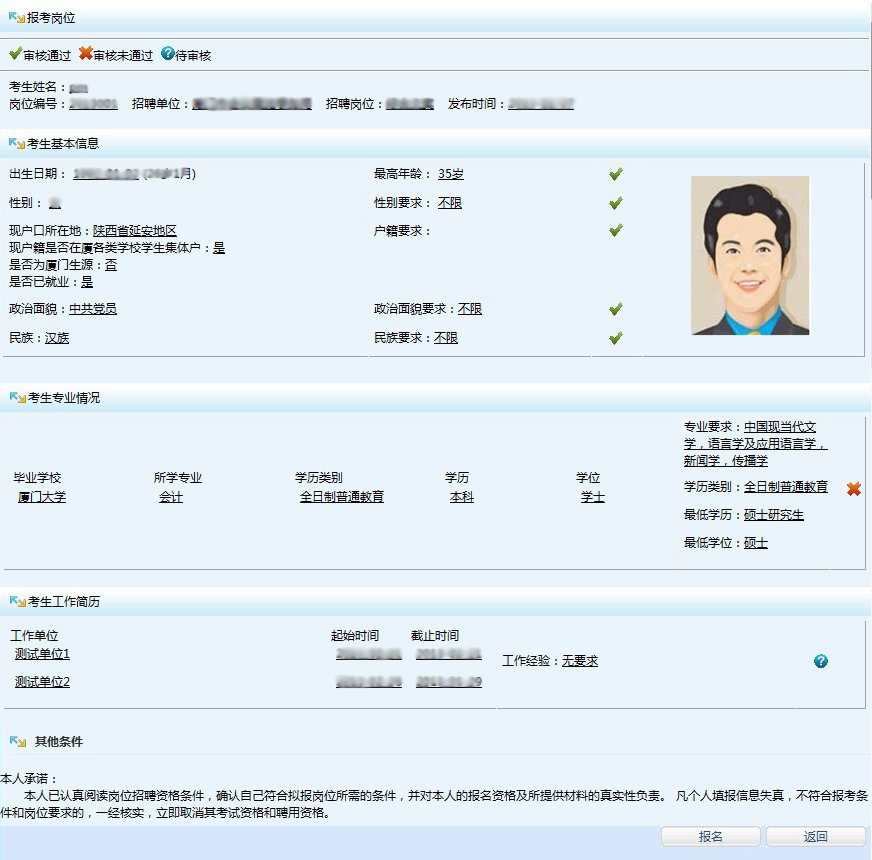The width and height of the screenshot is (872, 860).
Task: Click the green check beside 户籍要求
Action: coord(616,231)
